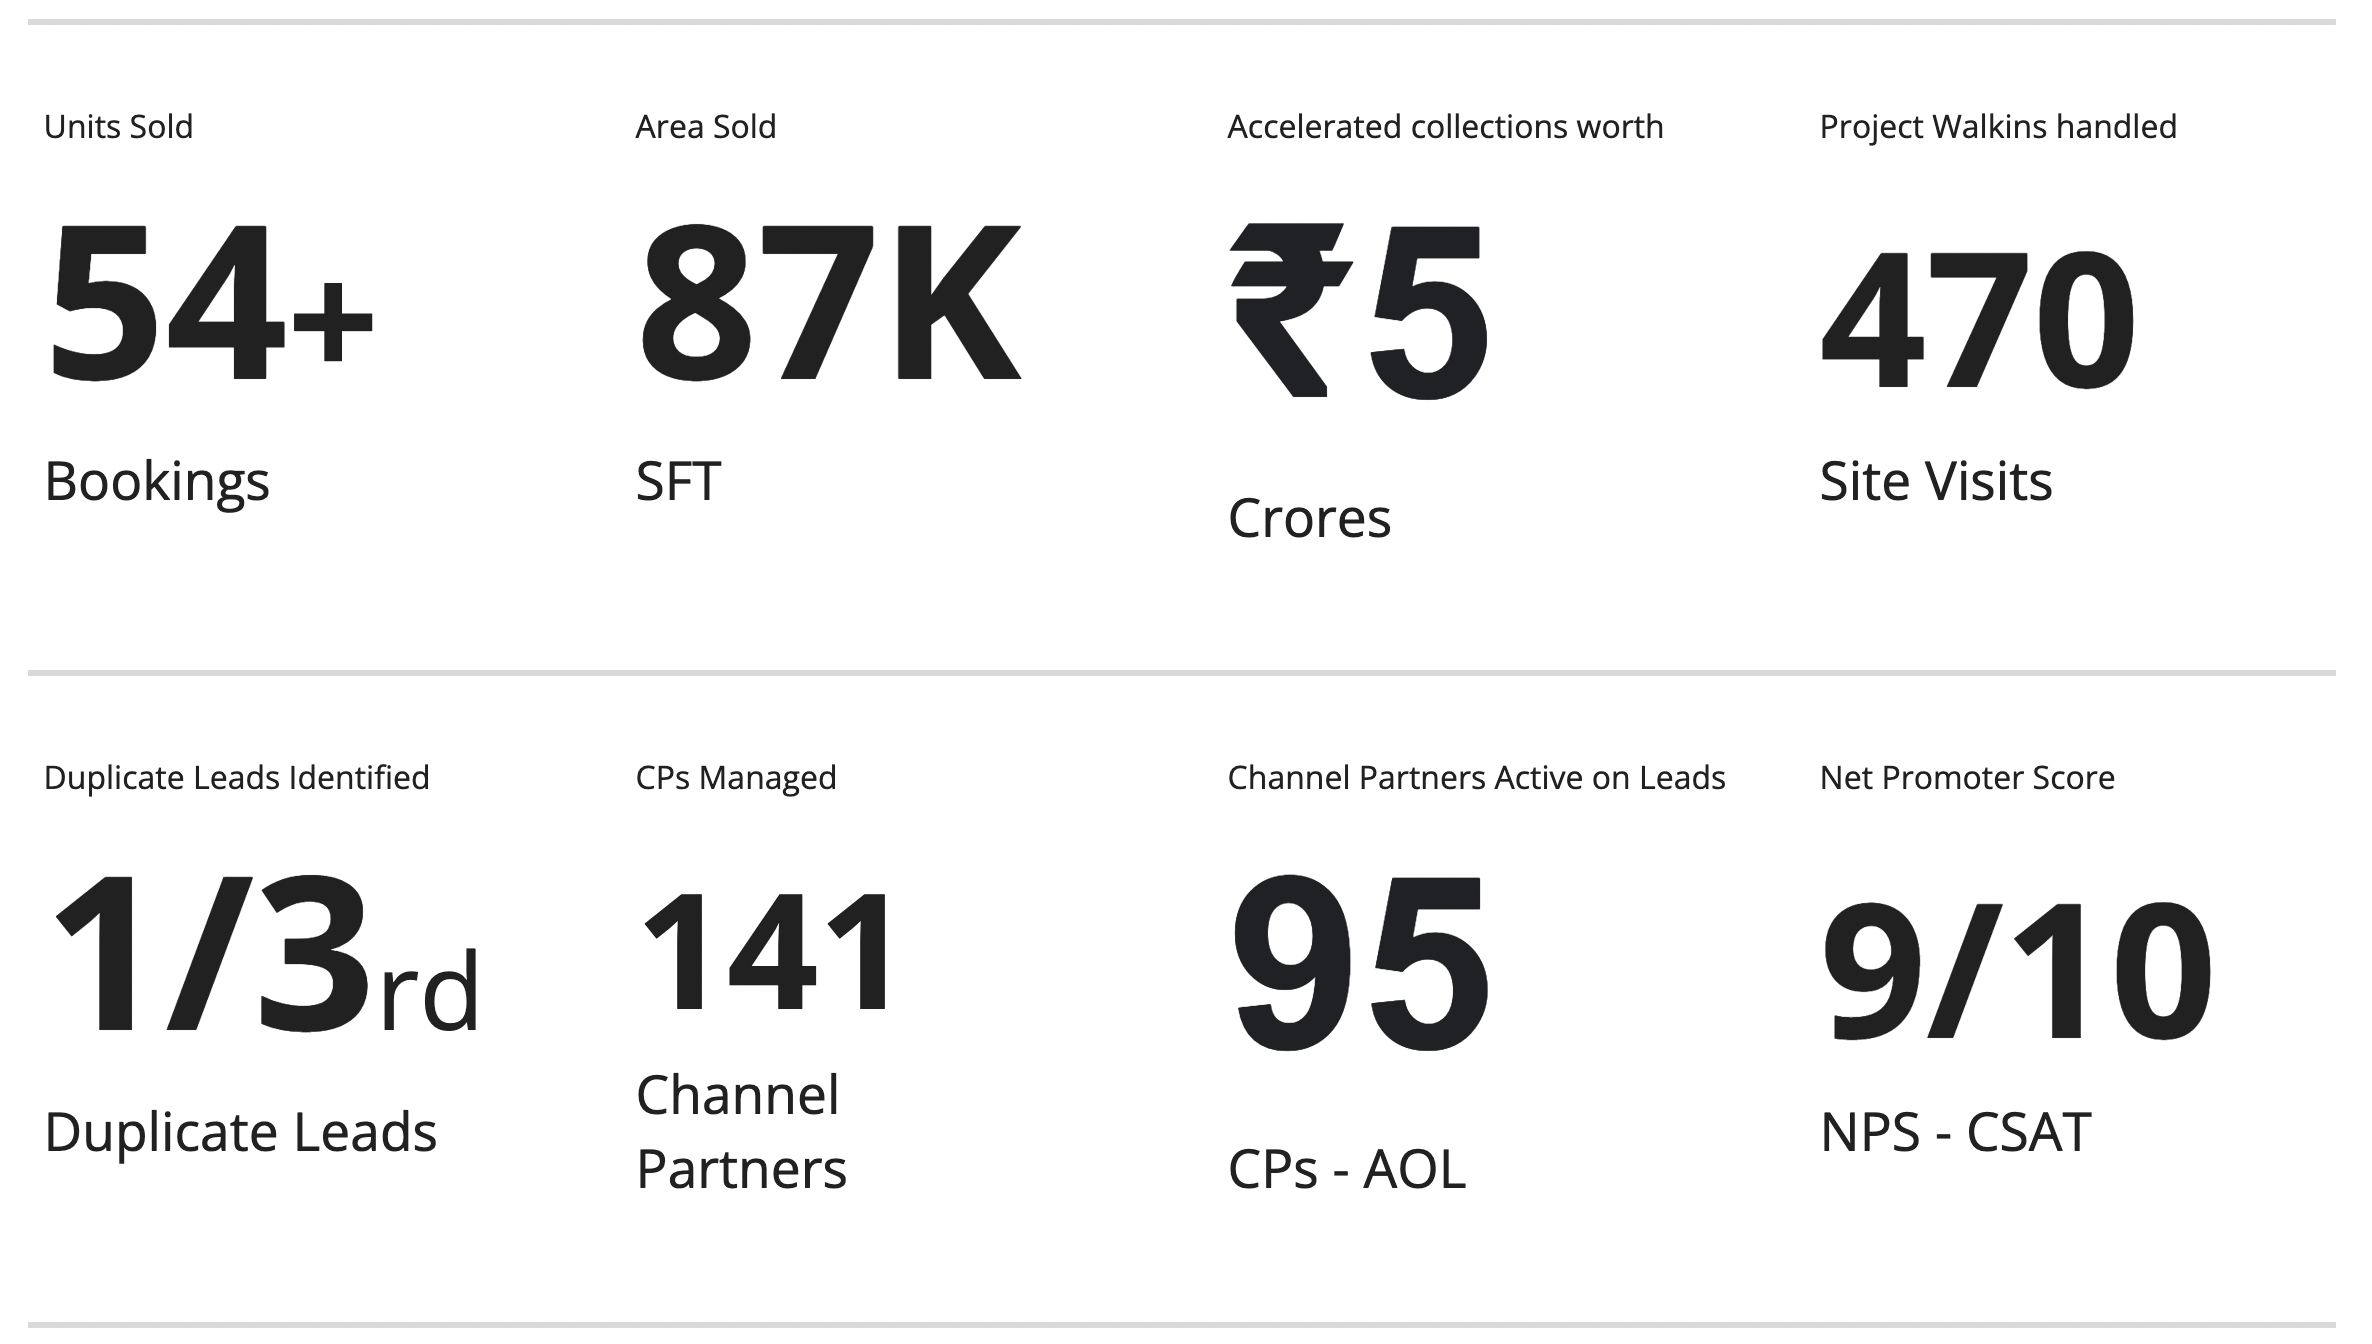Select the 141 statistic
This screenshot has width=2372, height=1344.
[768, 951]
